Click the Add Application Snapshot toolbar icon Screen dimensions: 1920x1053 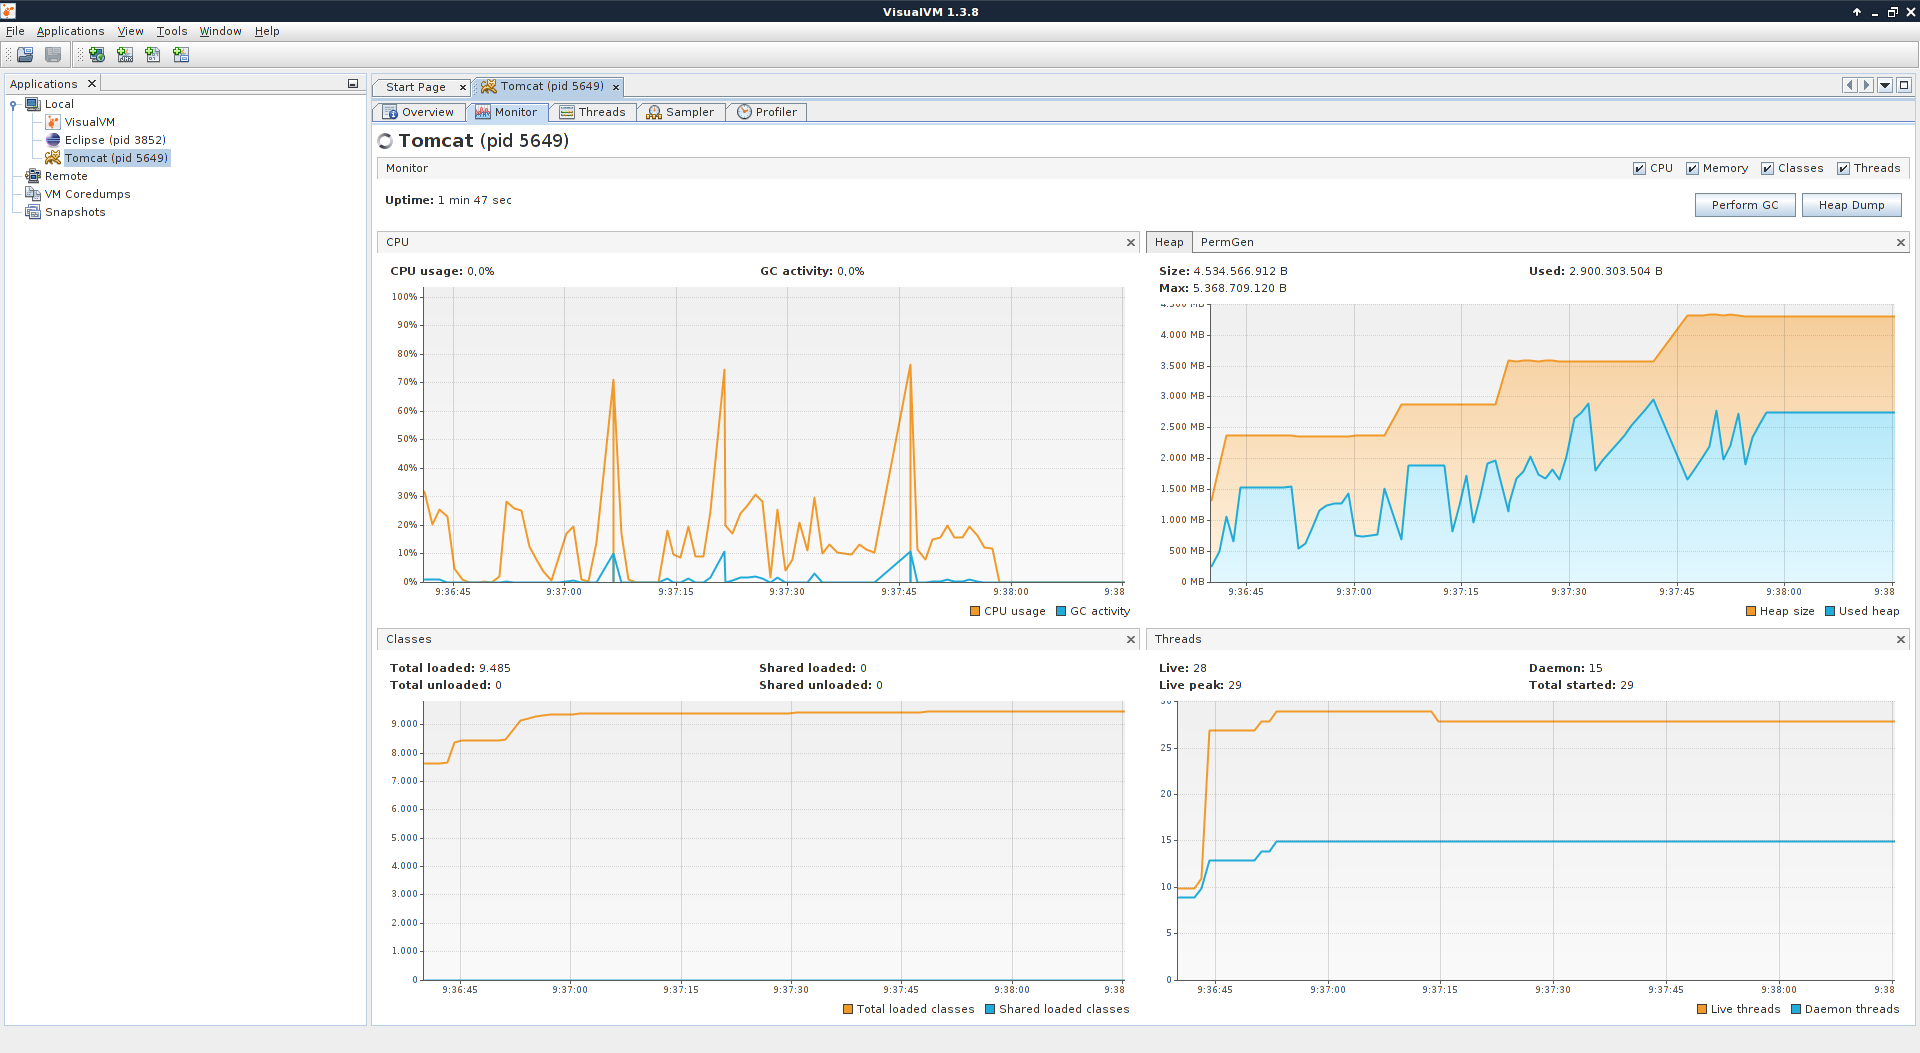(x=181, y=55)
